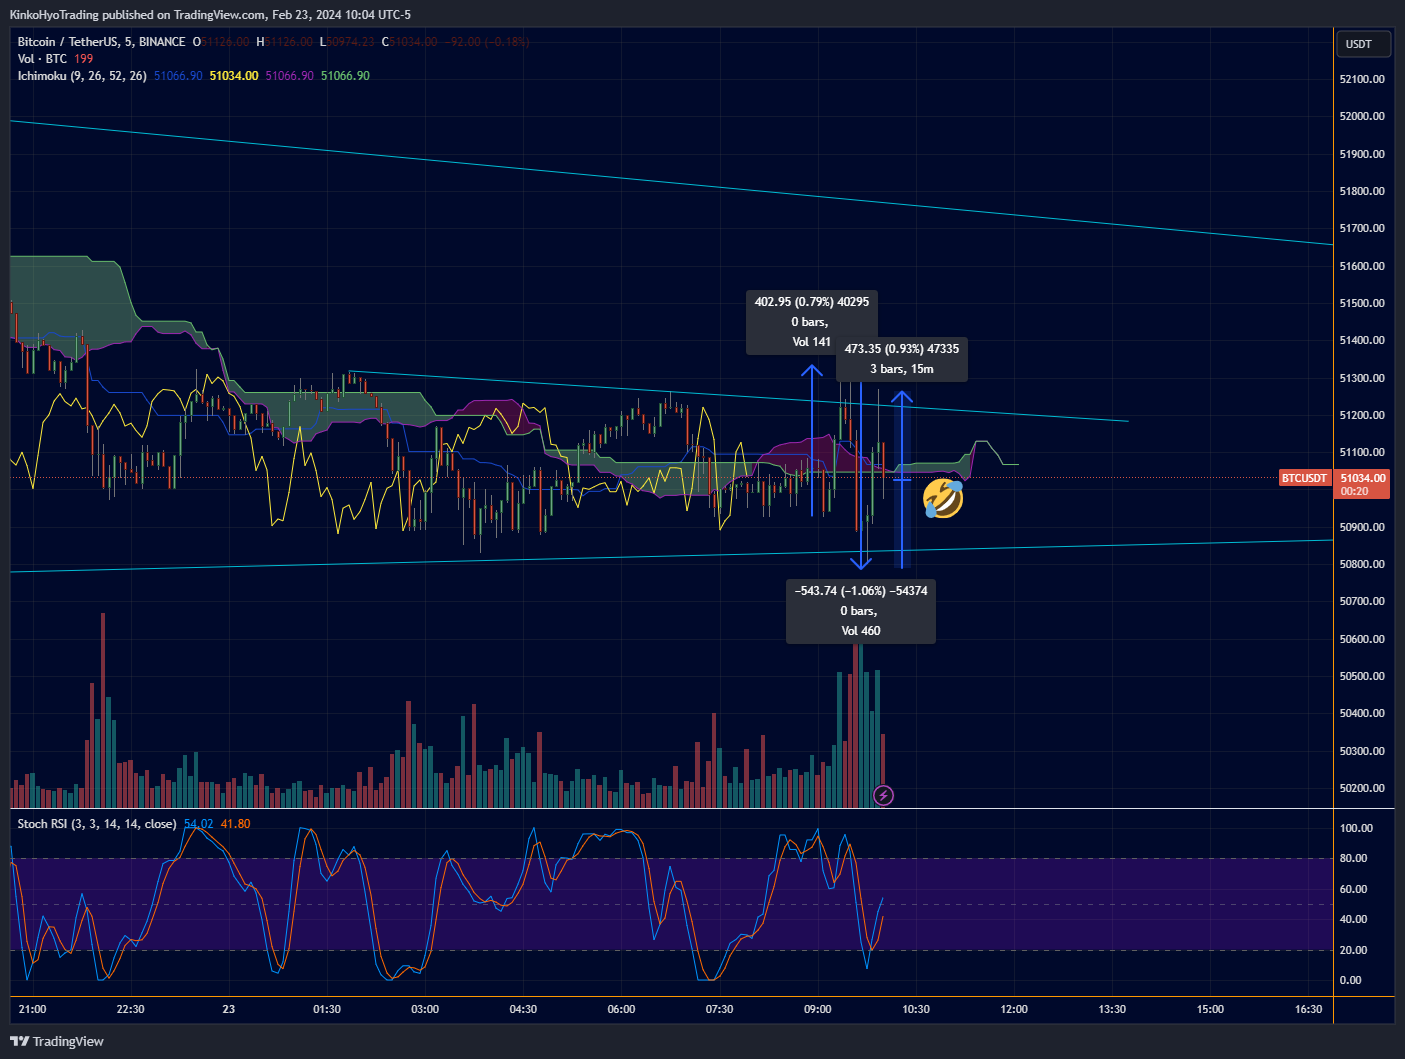The width and height of the screenshot is (1405, 1059).
Task: Open the USDT currency selector
Action: [1362, 44]
